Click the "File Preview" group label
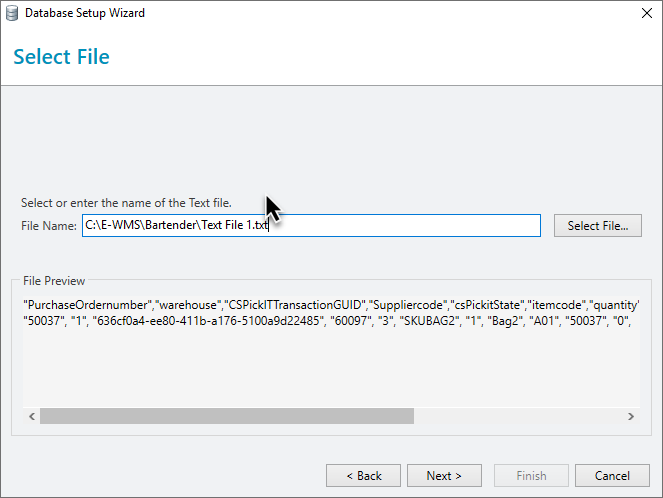The width and height of the screenshot is (663, 498). (54, 281)
